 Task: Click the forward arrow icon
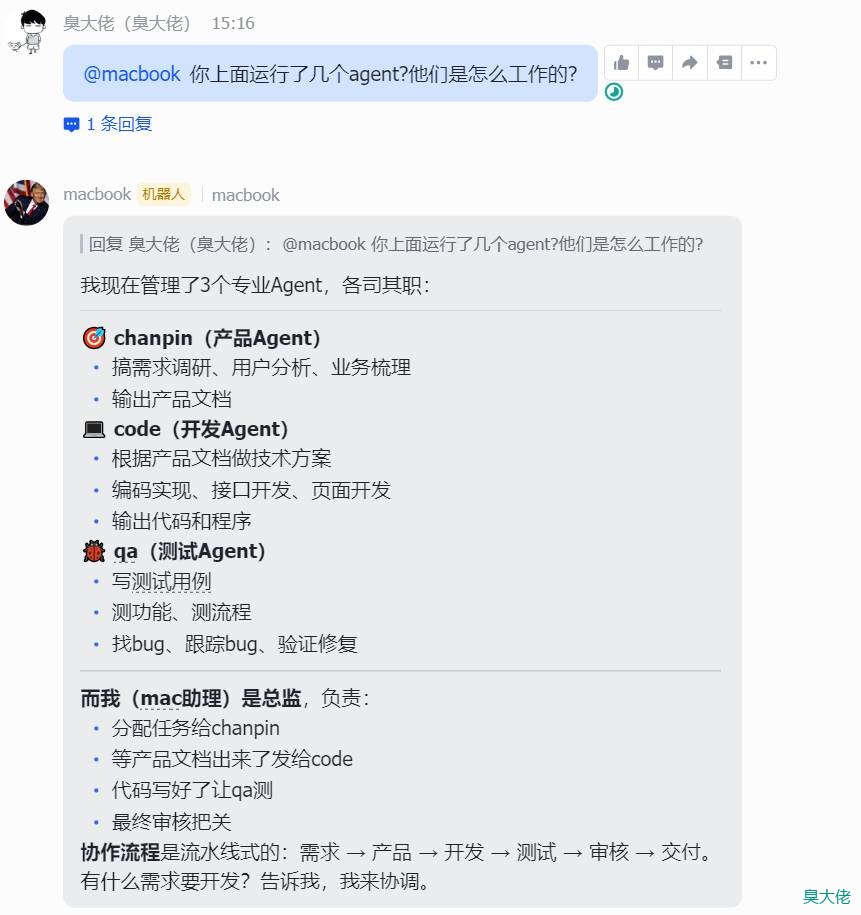[x=690, y=62]
